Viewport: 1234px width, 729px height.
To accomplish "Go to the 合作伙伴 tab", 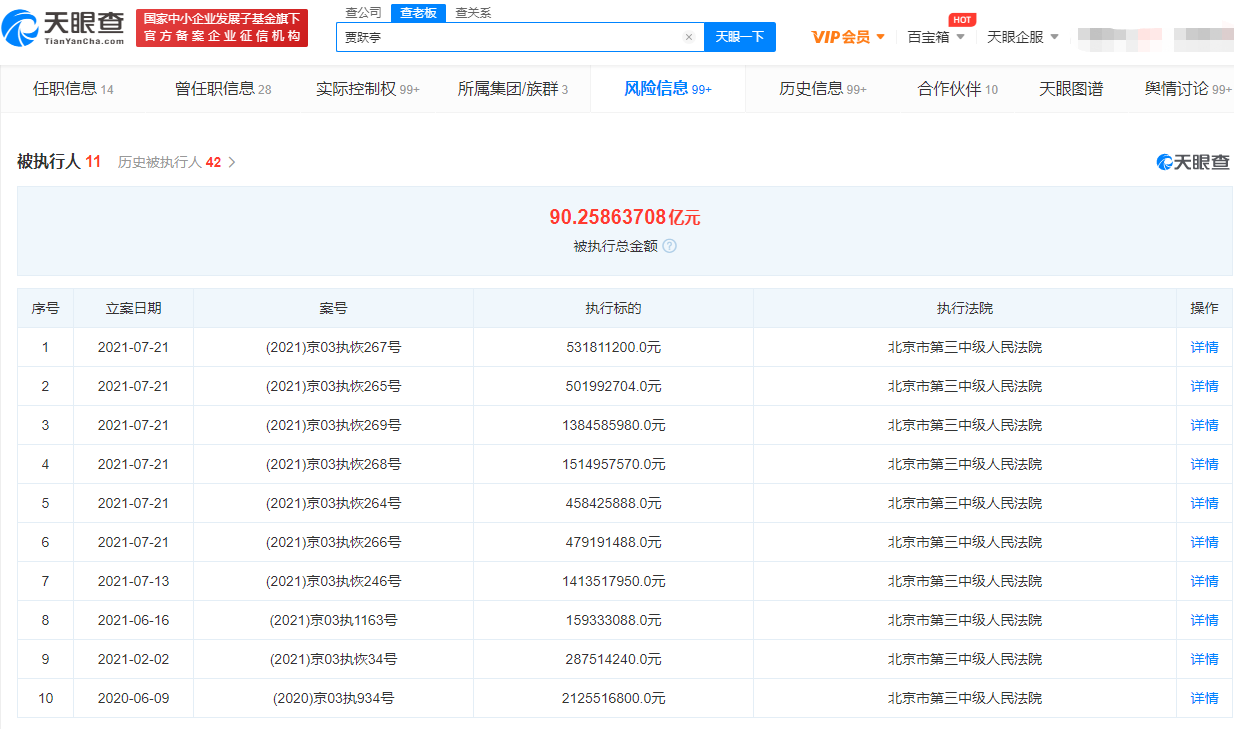I will coord(958,89).
